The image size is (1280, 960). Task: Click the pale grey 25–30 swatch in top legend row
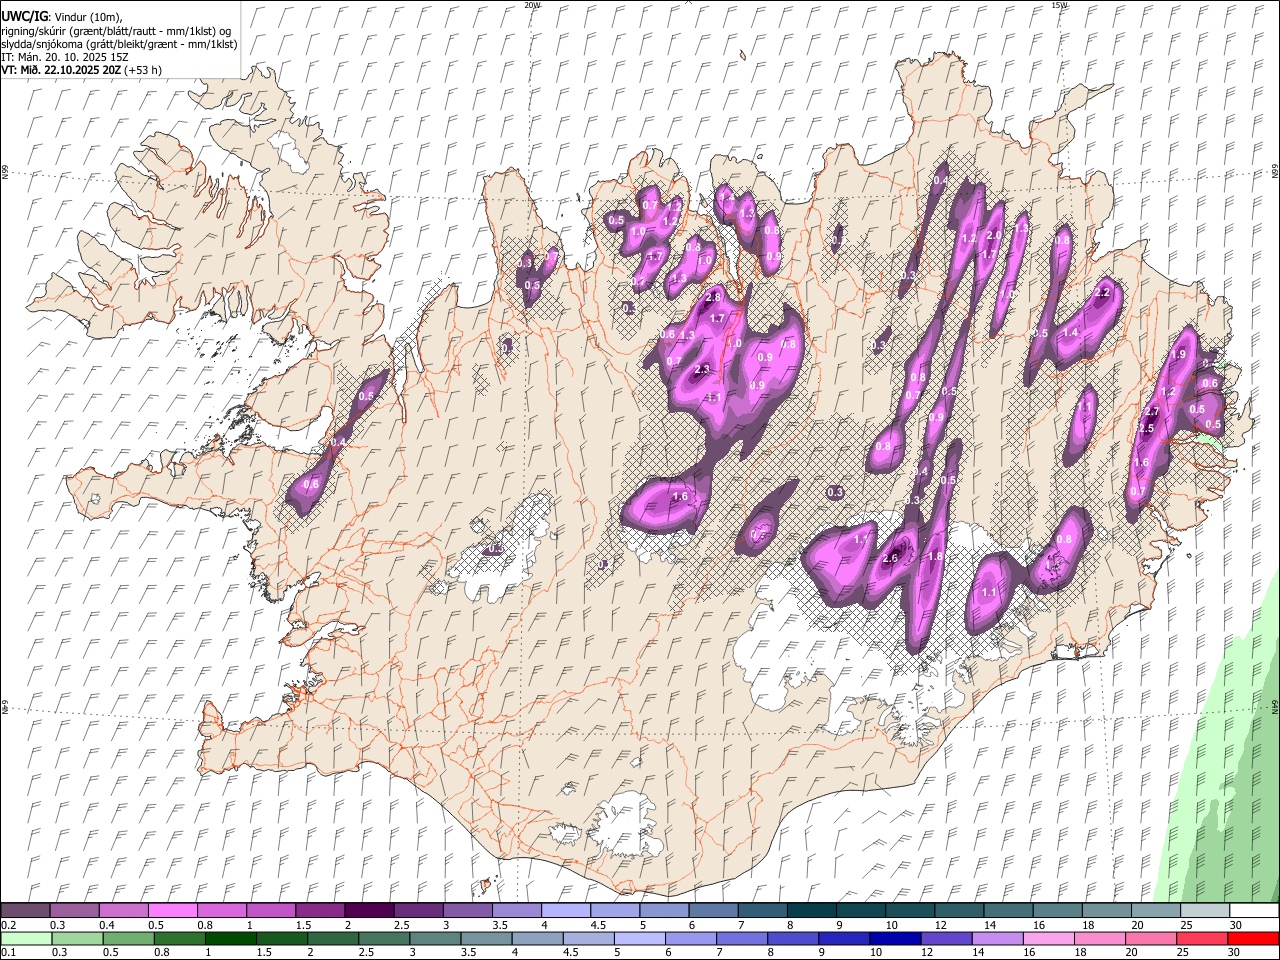pyautogui.click(x=1204, y=911)
